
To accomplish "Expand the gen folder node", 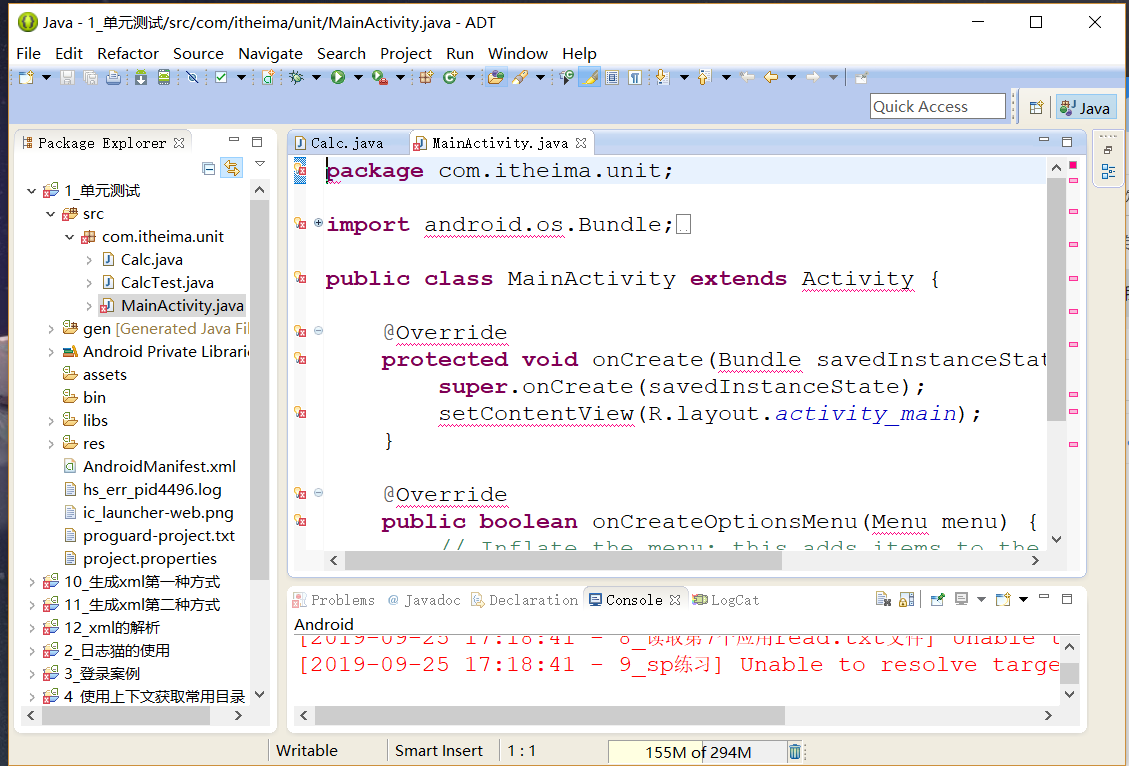I will 50,329.
